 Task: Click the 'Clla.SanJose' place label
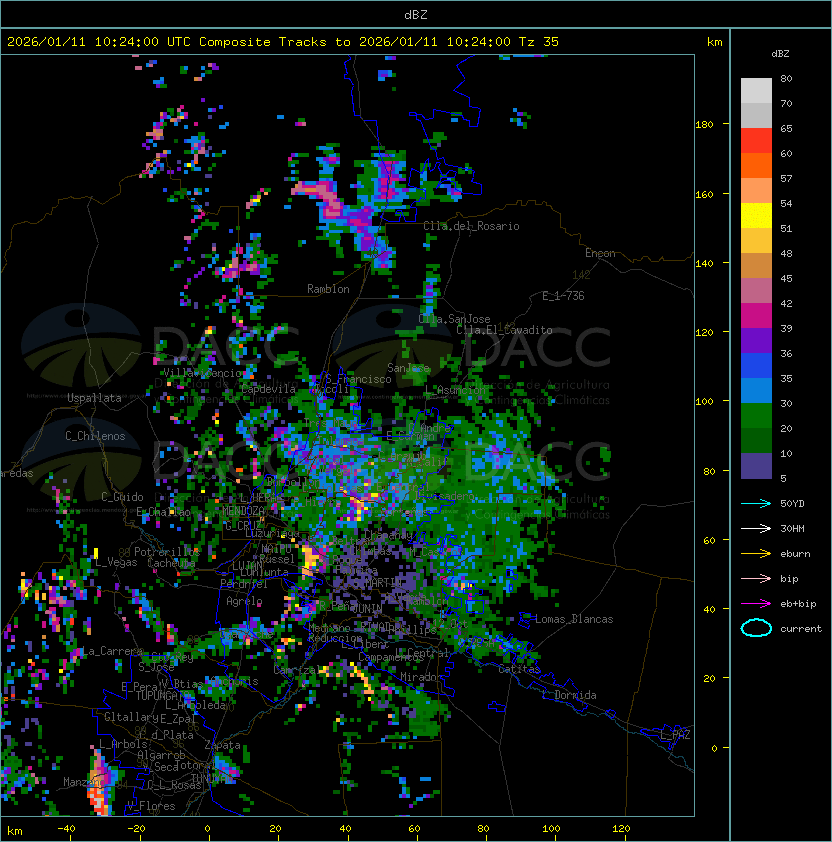[x=454, y=319]
